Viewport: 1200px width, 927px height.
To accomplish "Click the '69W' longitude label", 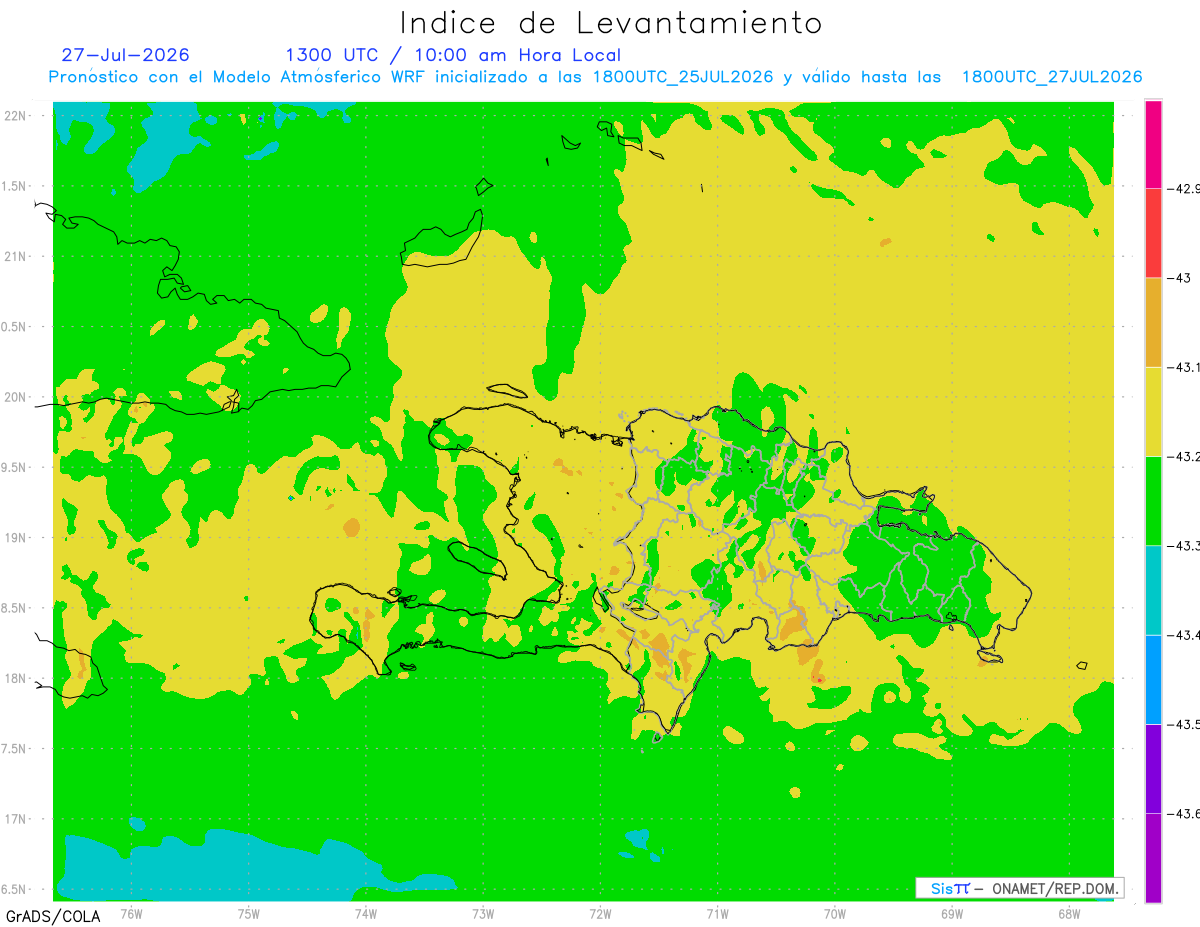I will point(951,913).
